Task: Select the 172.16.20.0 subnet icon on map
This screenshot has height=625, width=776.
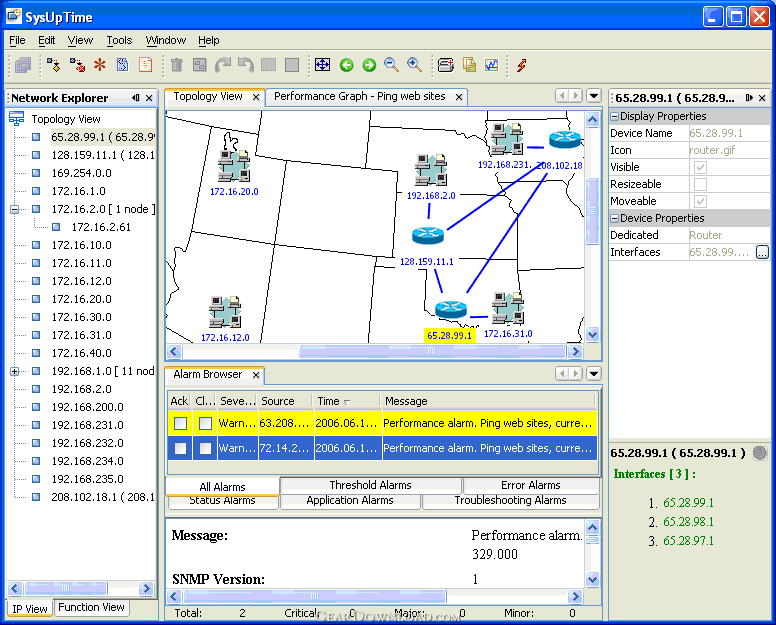Action: click(x=234, y=166)
